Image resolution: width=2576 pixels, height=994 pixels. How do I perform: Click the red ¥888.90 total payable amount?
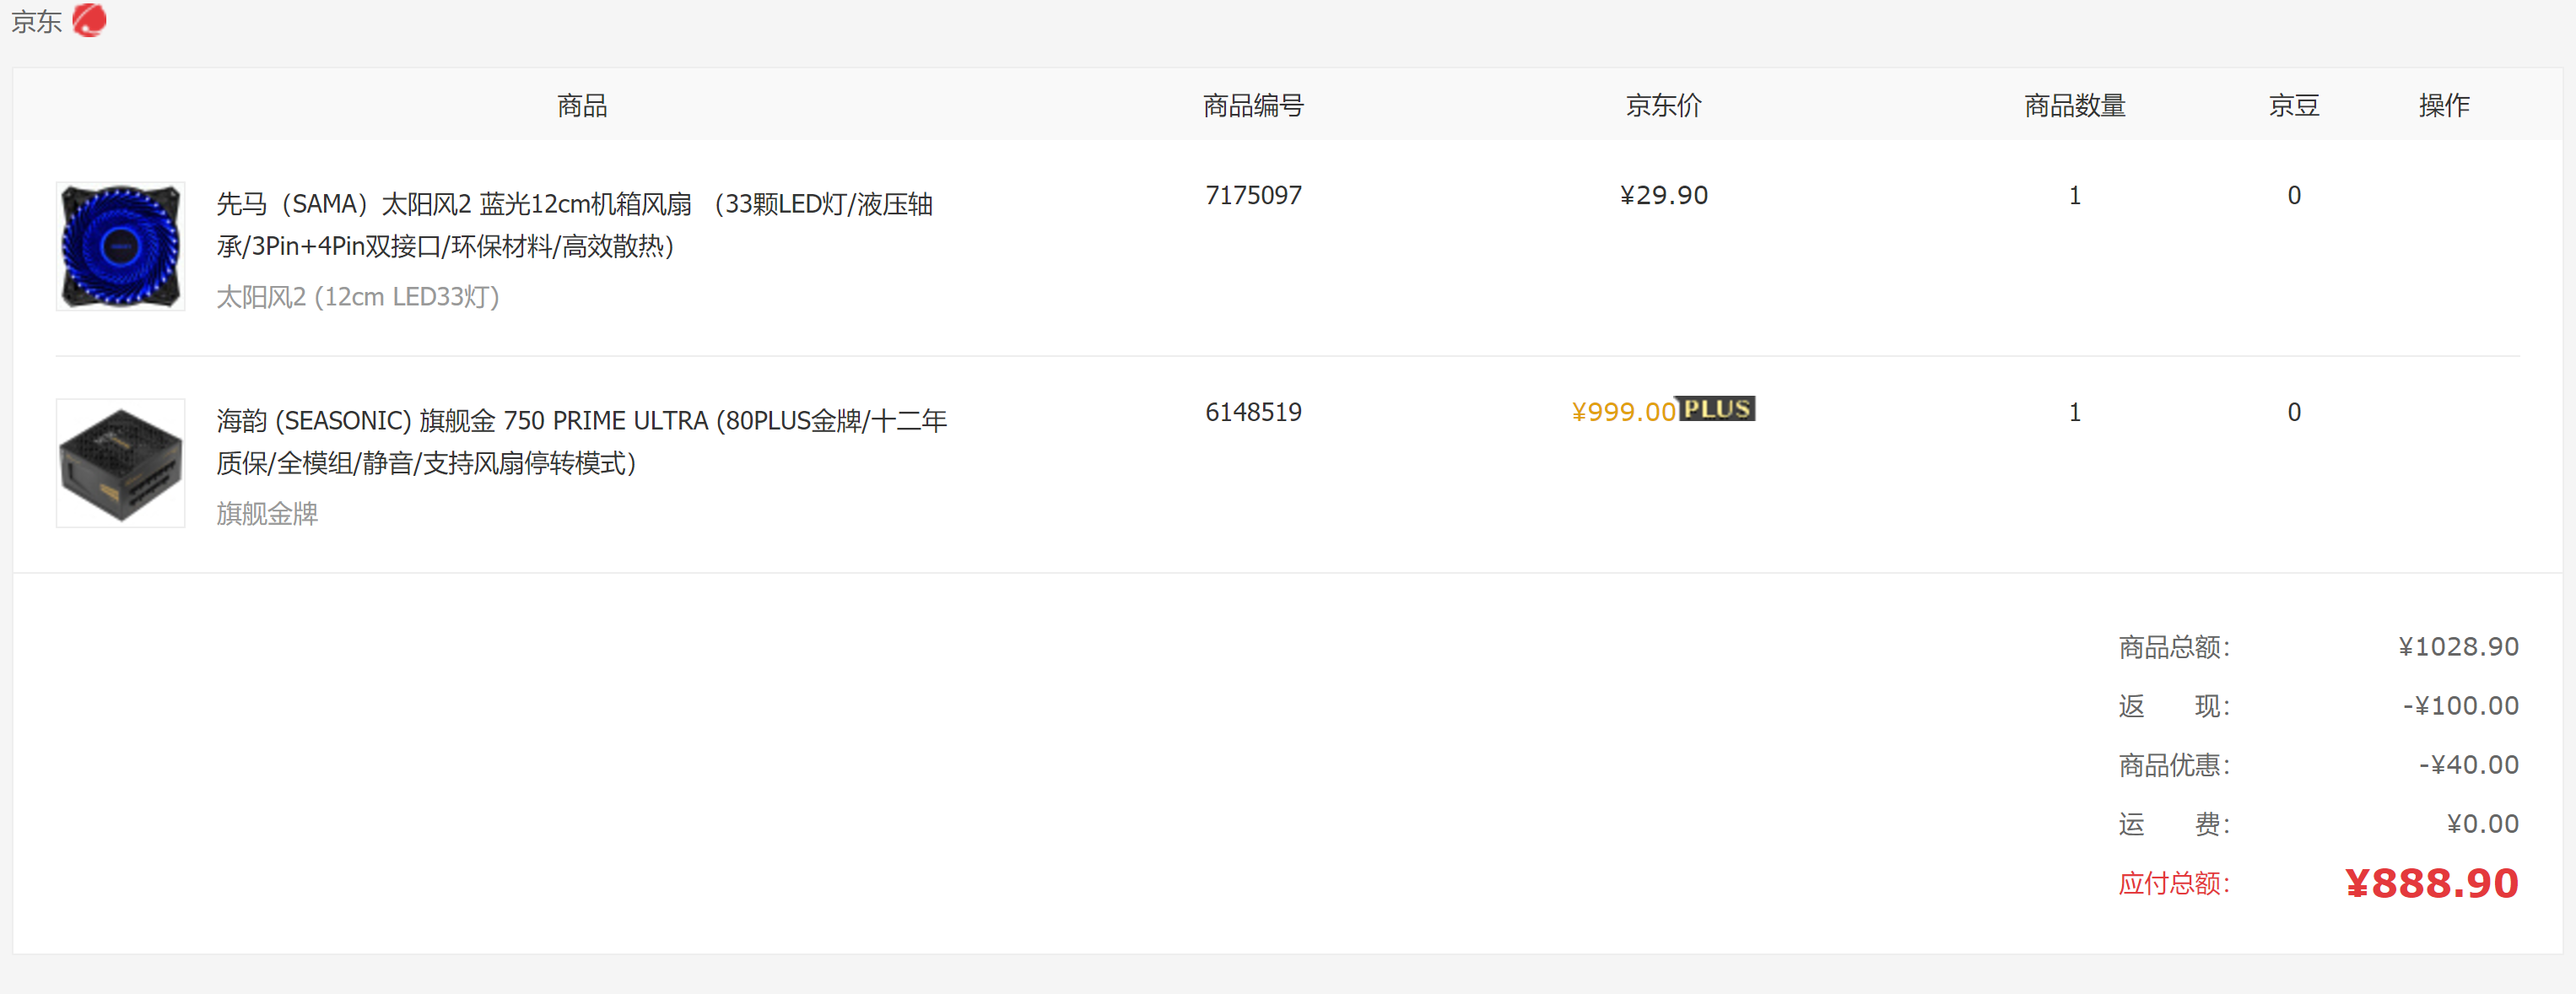tap(2431, 883)
